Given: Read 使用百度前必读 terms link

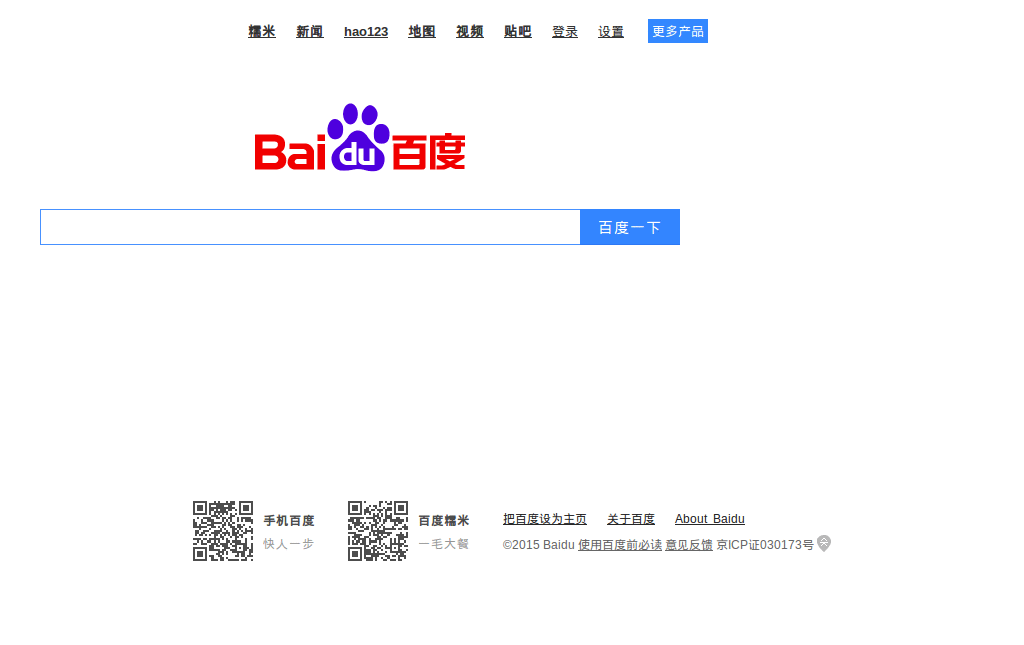Looking at the screenshot, I should click(620, 545).
